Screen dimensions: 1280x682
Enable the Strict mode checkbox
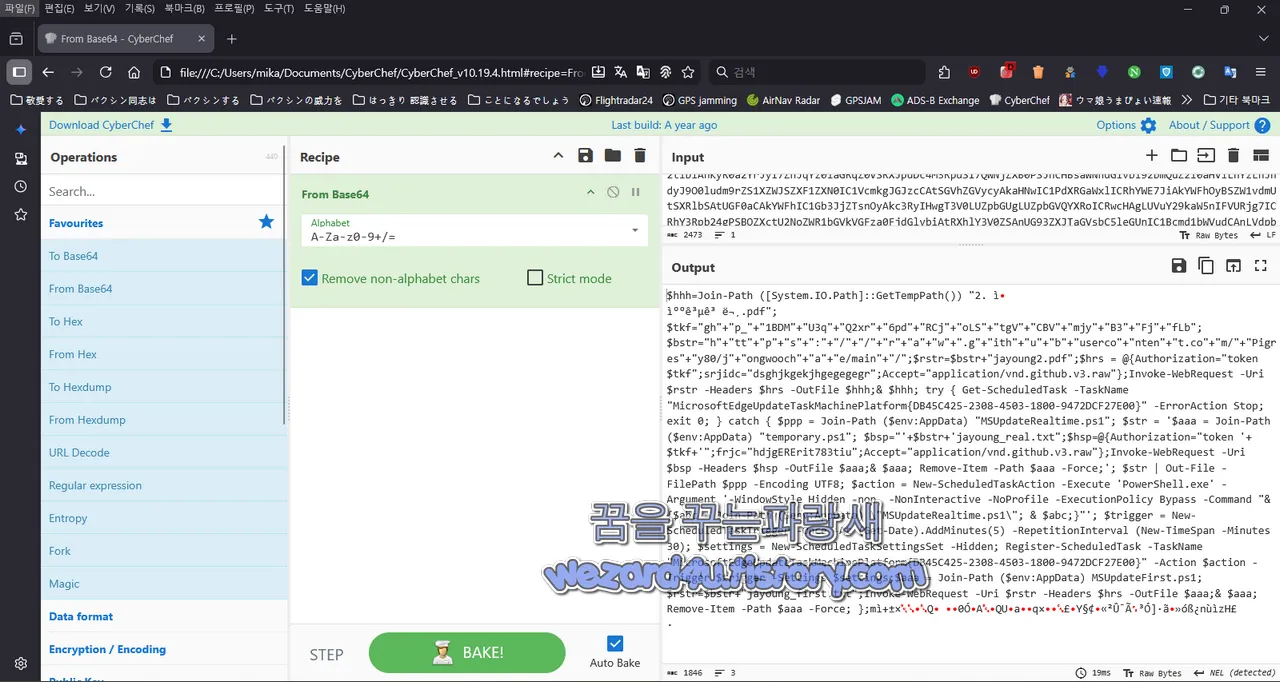click(535, 278)
